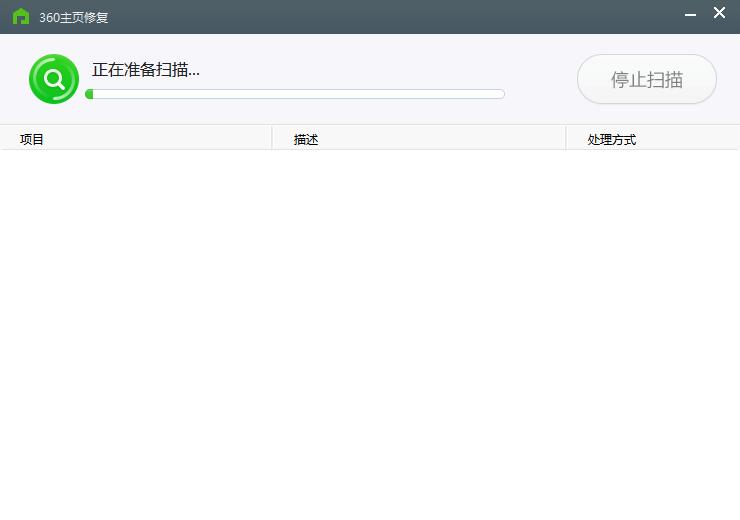
Task: Click the 360主页修复 window title
Action: pos(74,17)
